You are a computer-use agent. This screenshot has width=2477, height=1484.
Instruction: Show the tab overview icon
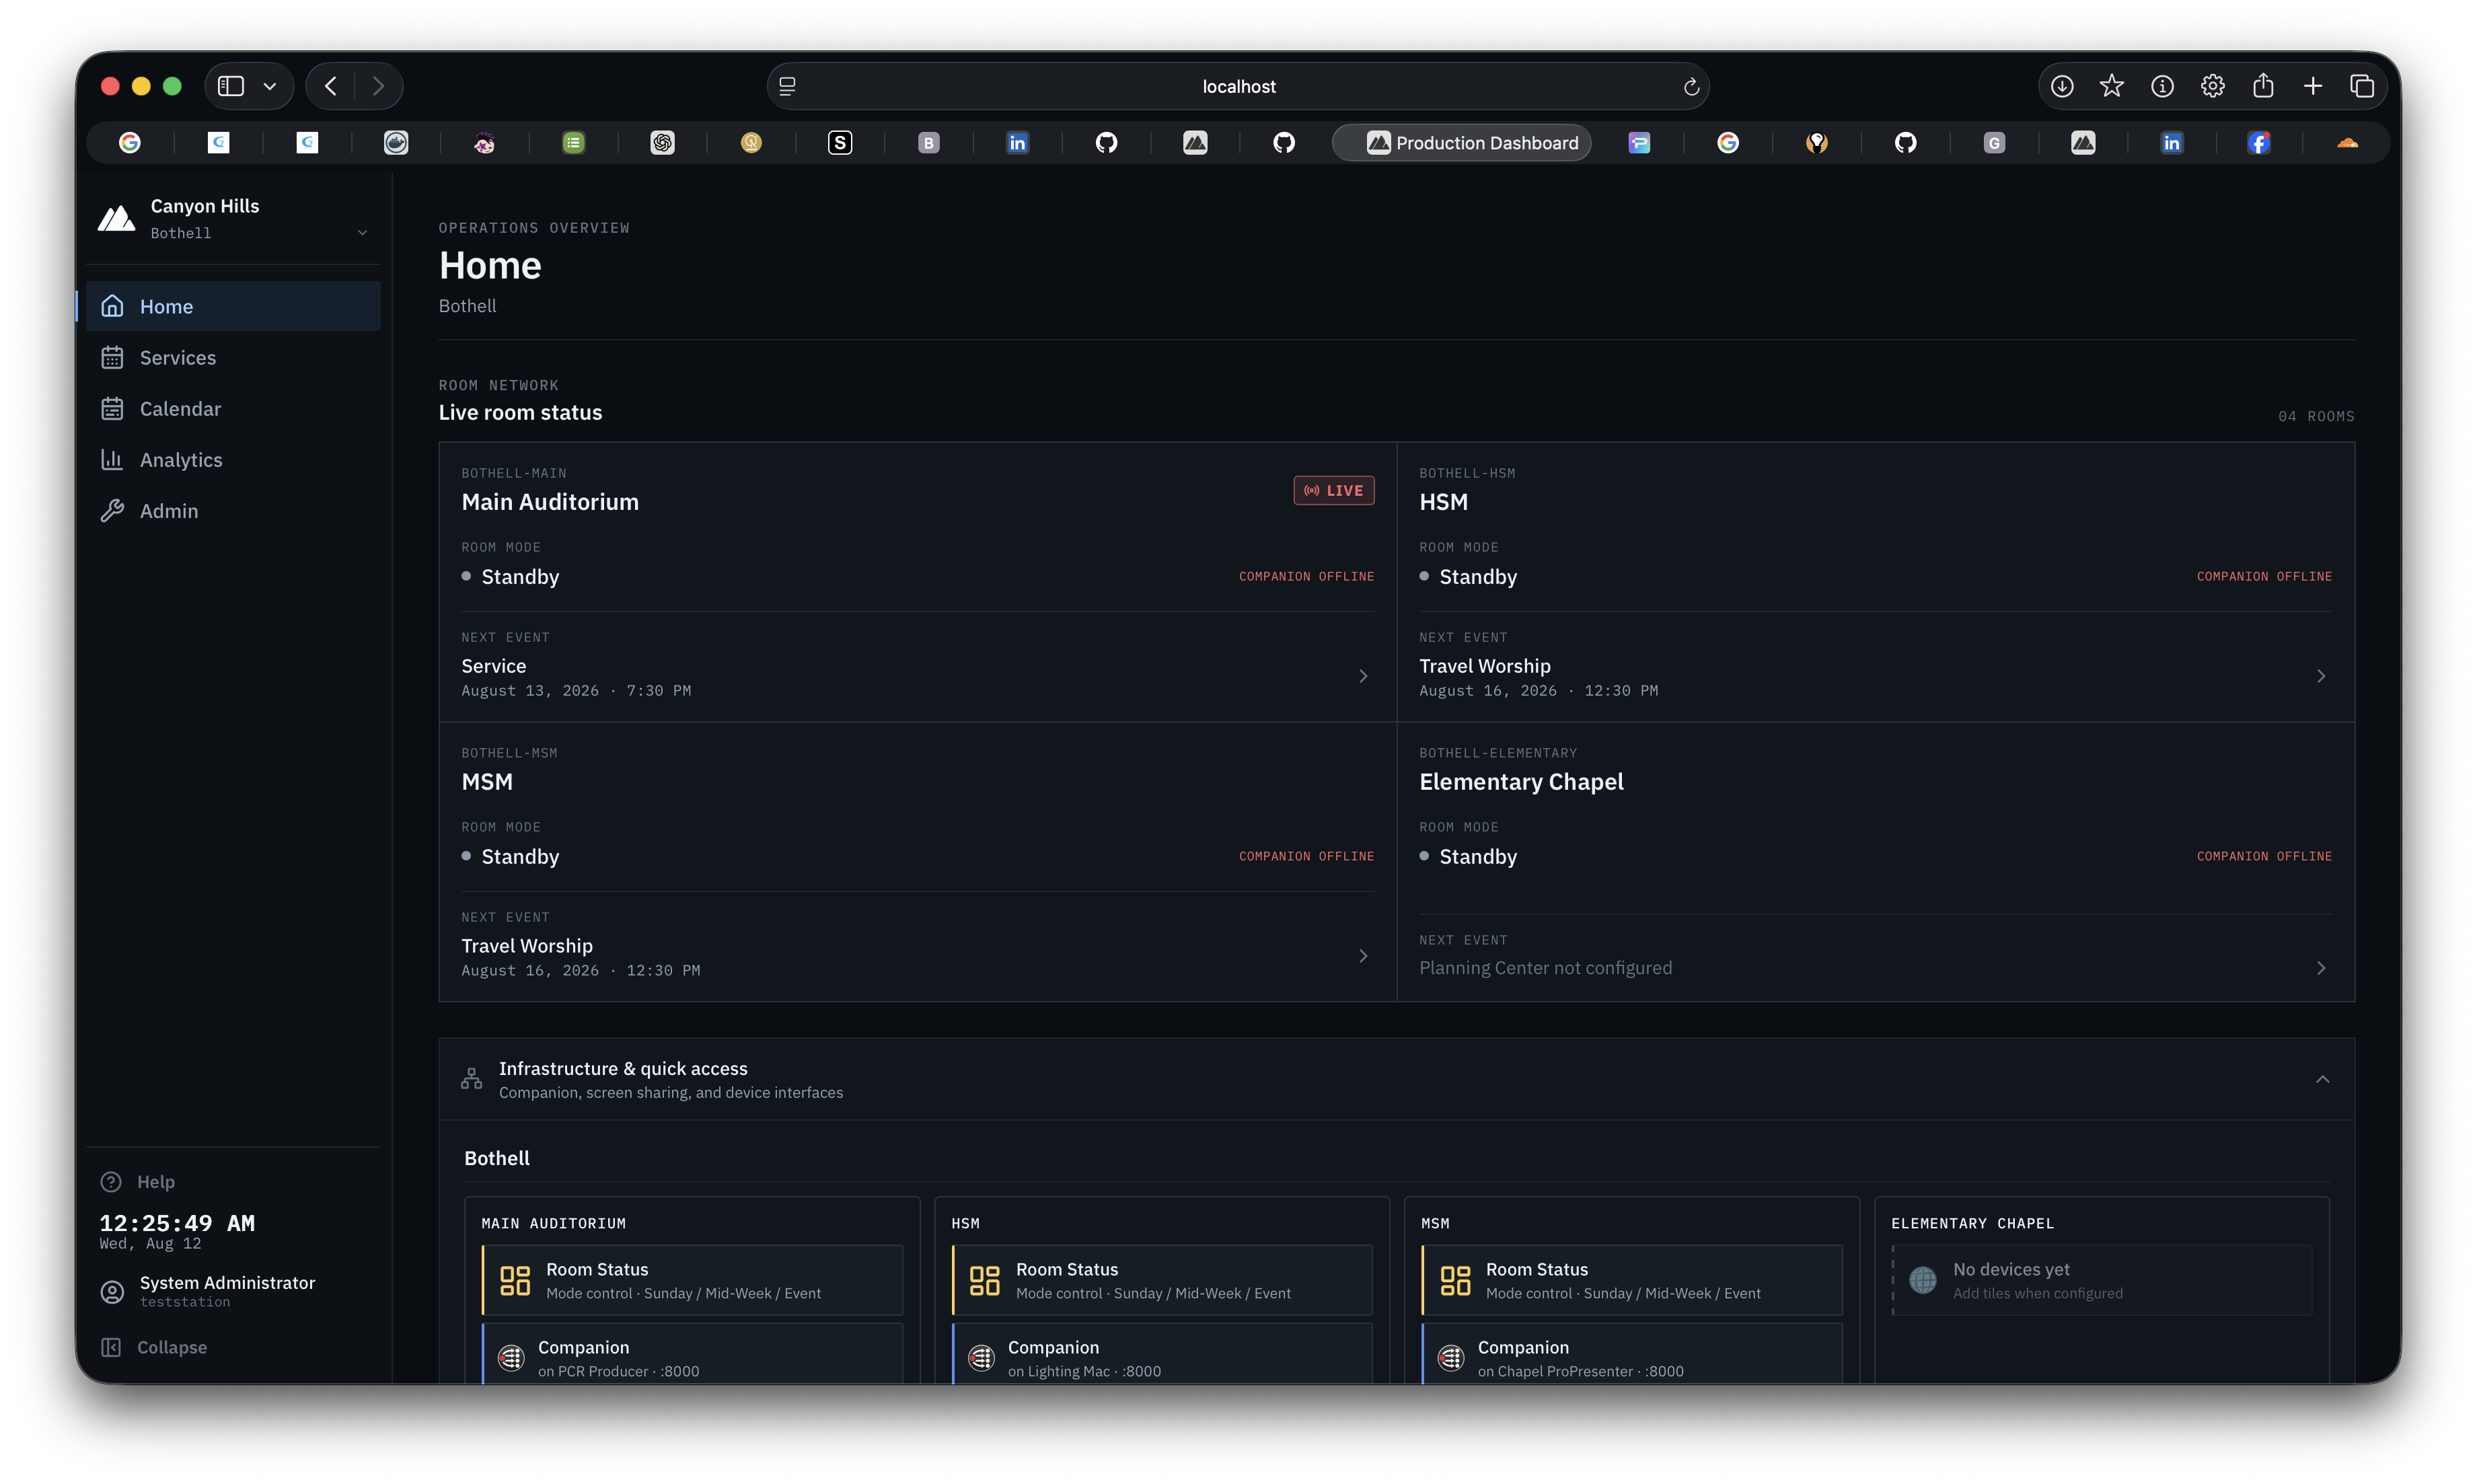[x=2362, y=86]
